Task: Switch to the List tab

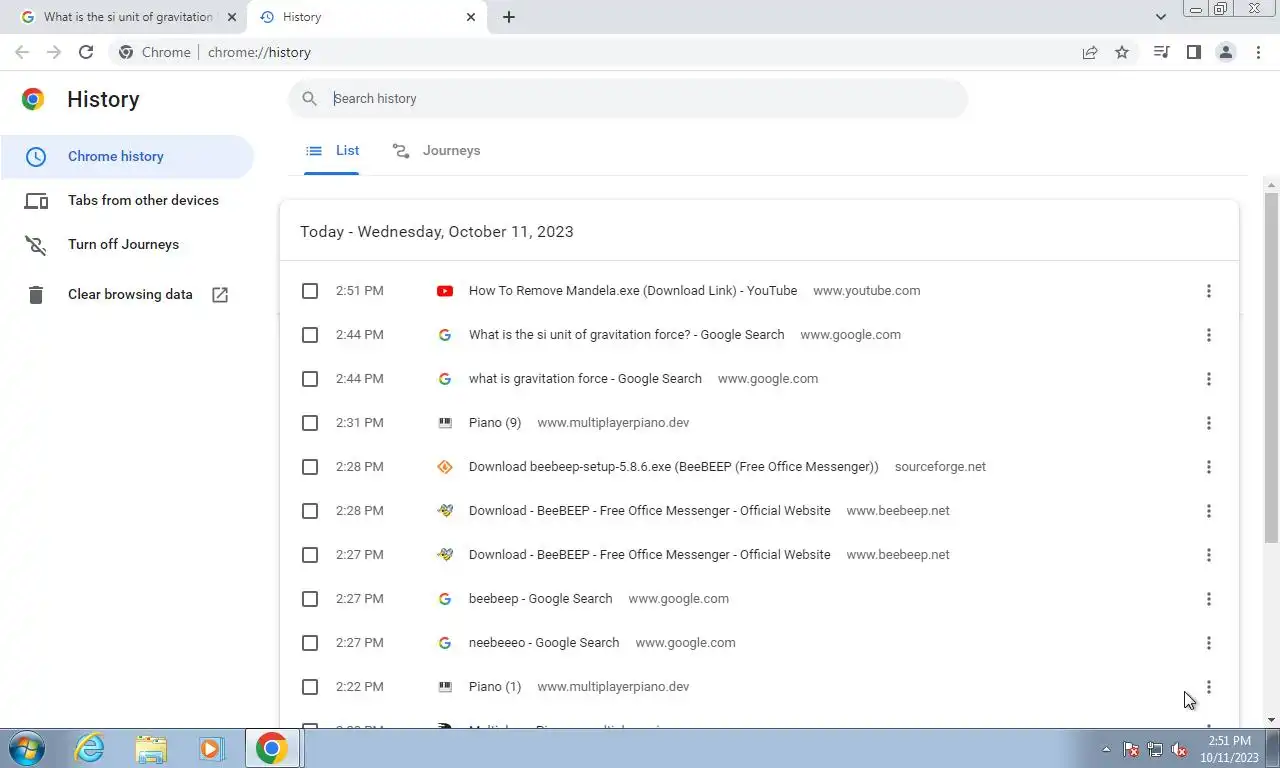Action: point(332,150)
